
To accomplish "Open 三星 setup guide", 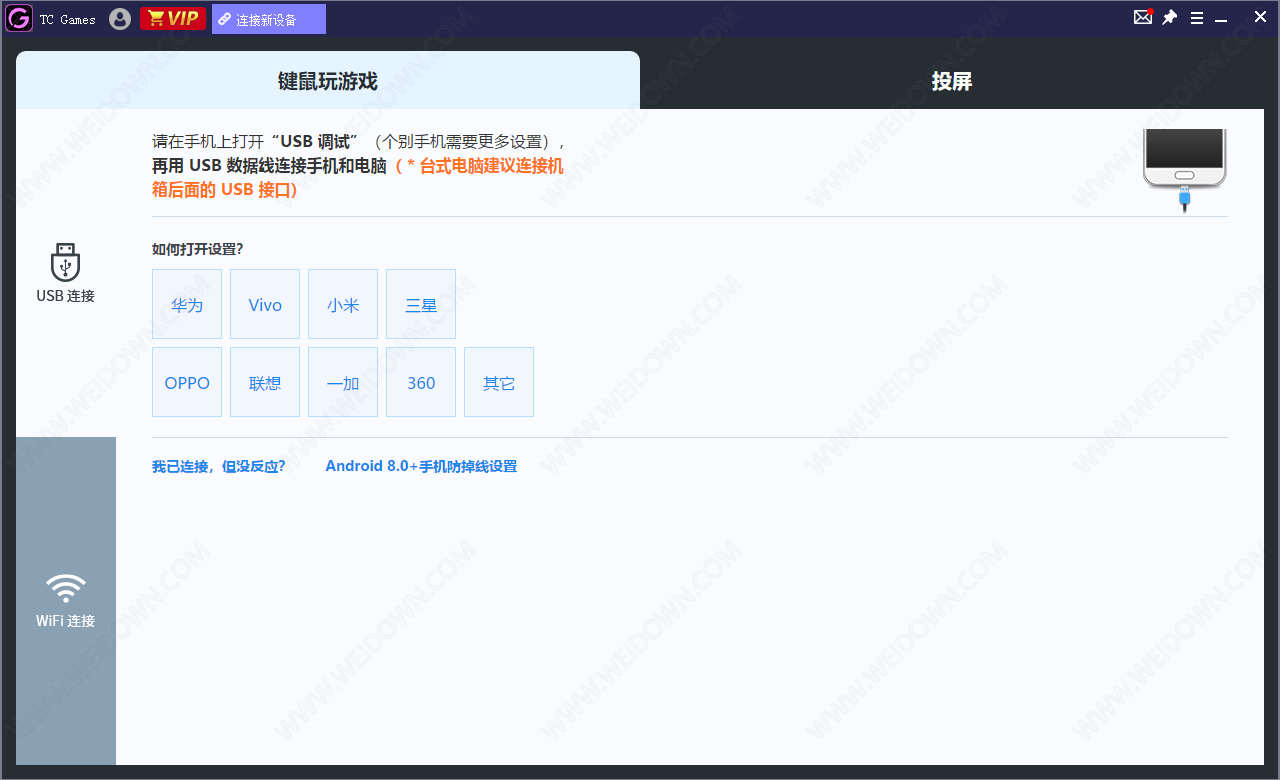I will coord(421,304).
